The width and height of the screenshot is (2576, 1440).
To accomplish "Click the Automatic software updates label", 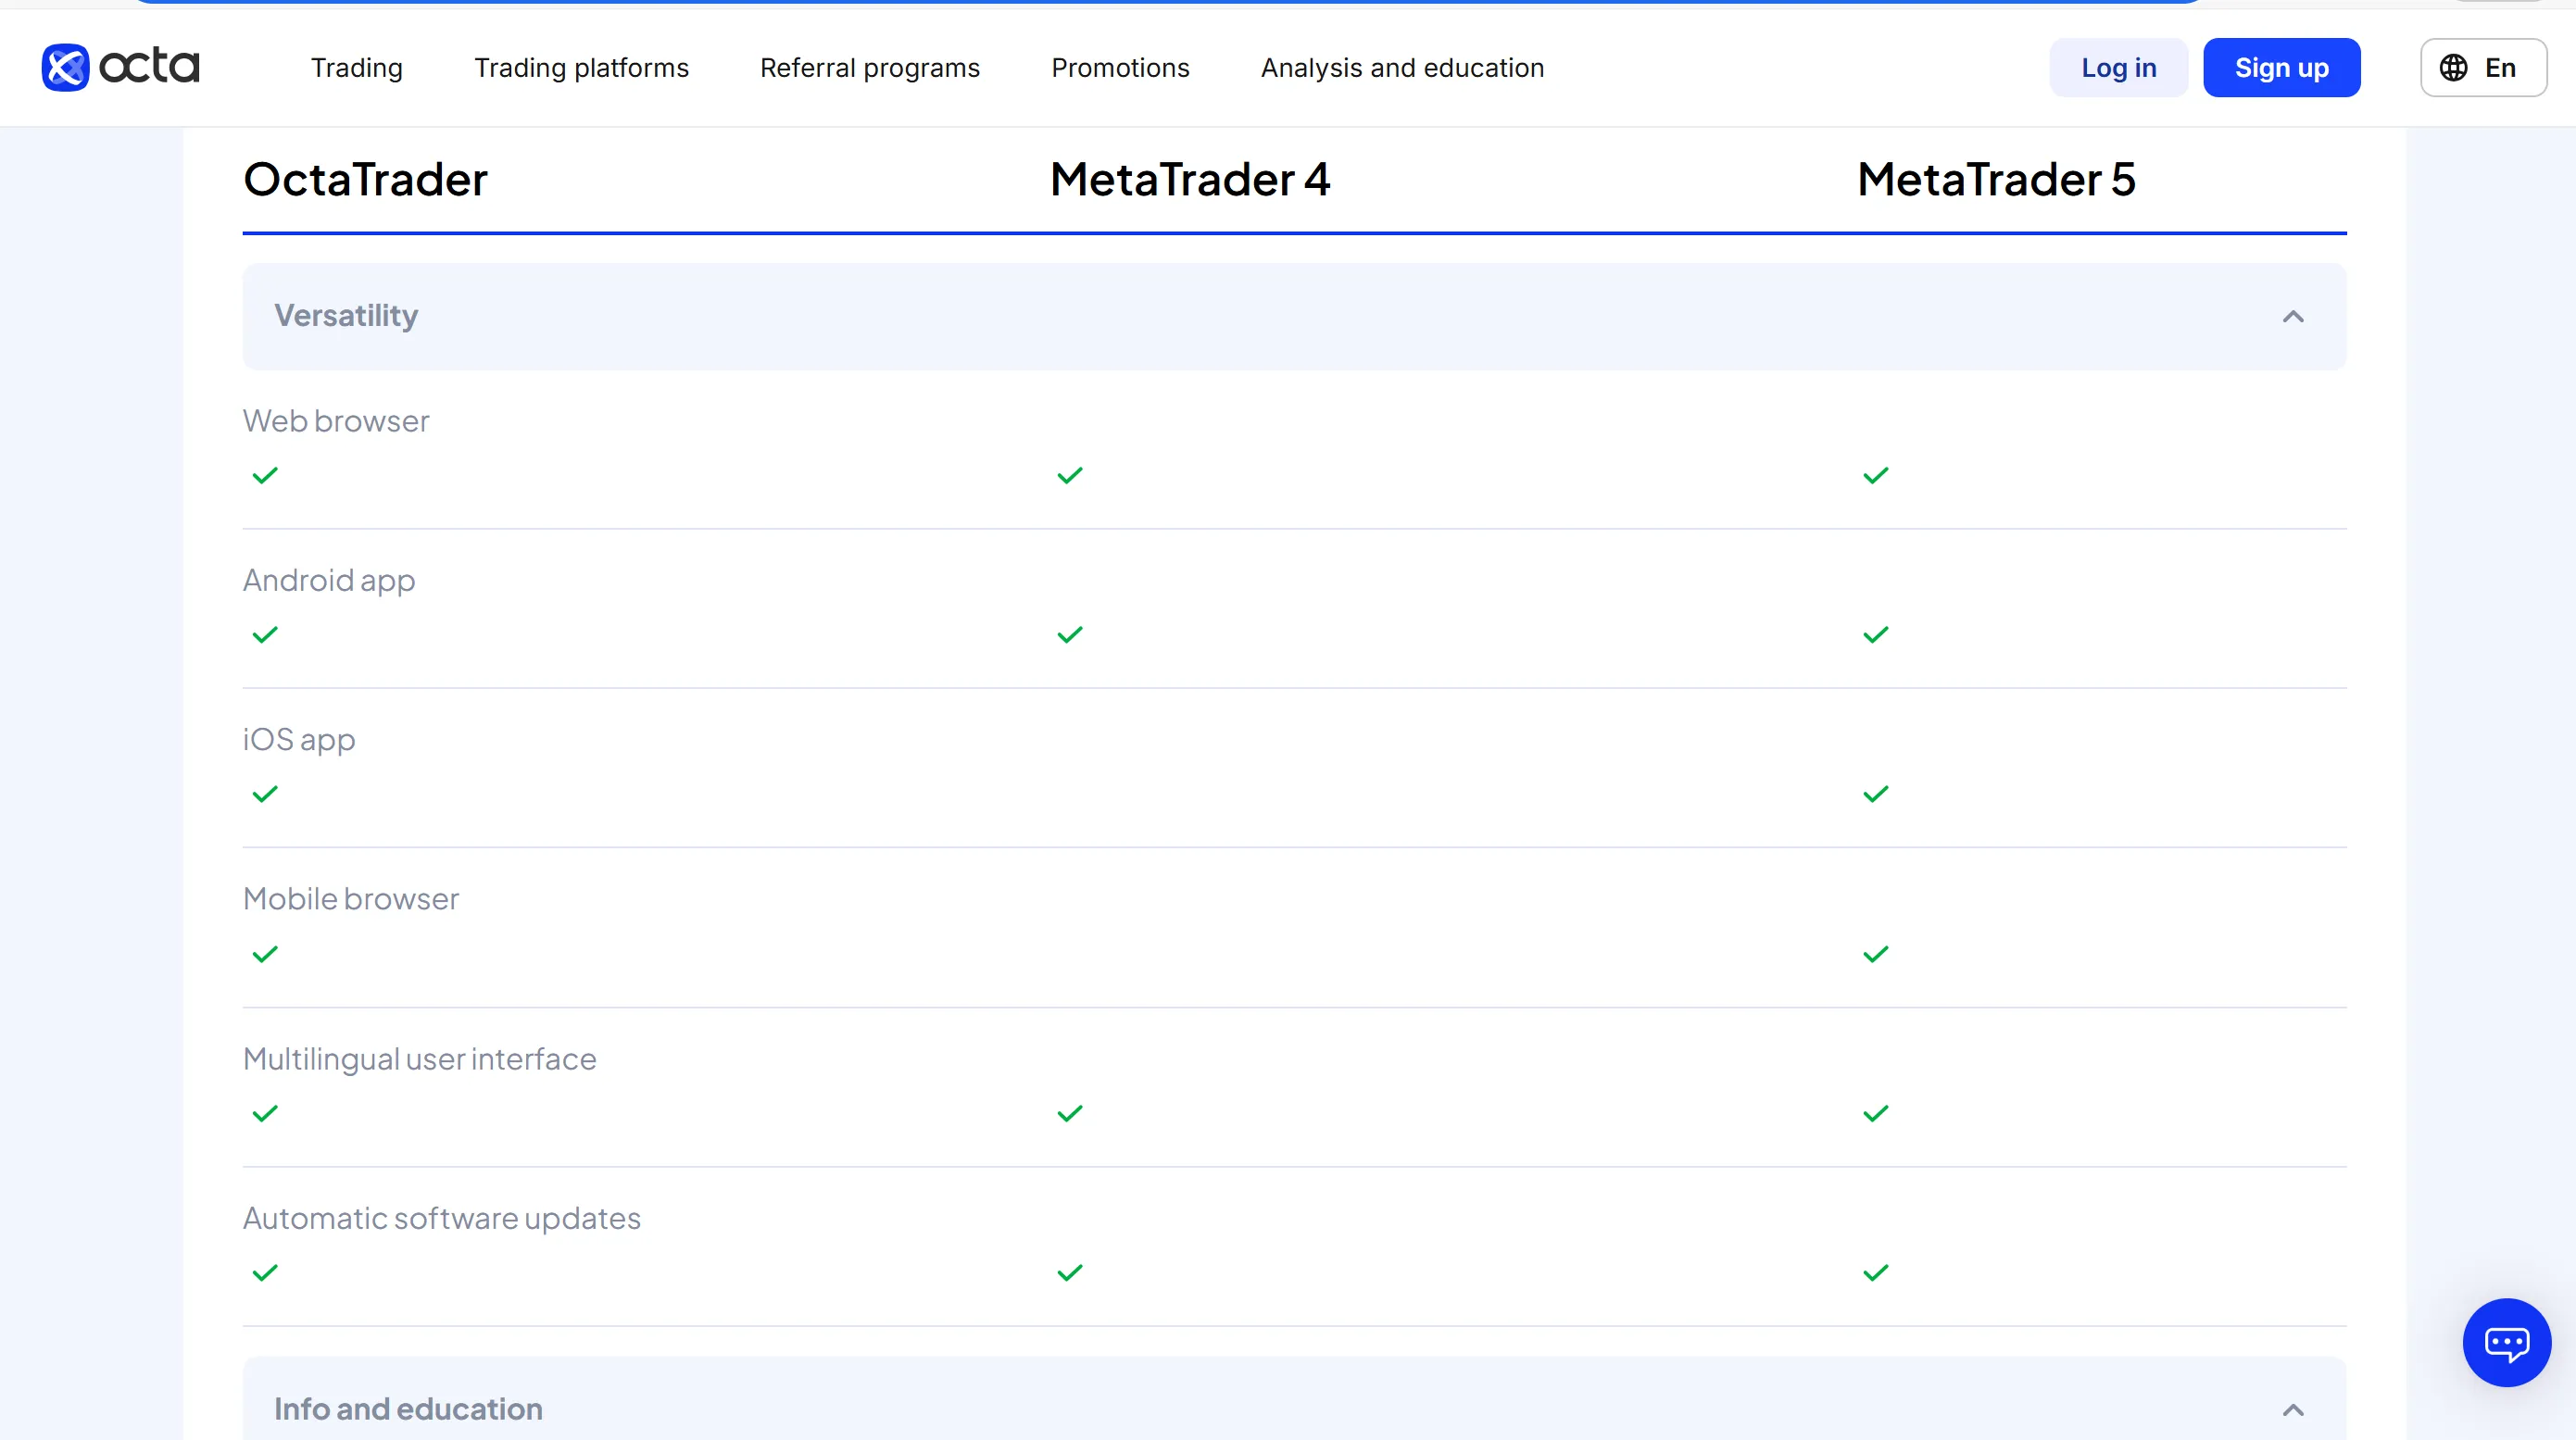I will click(x=442, y=1219).
